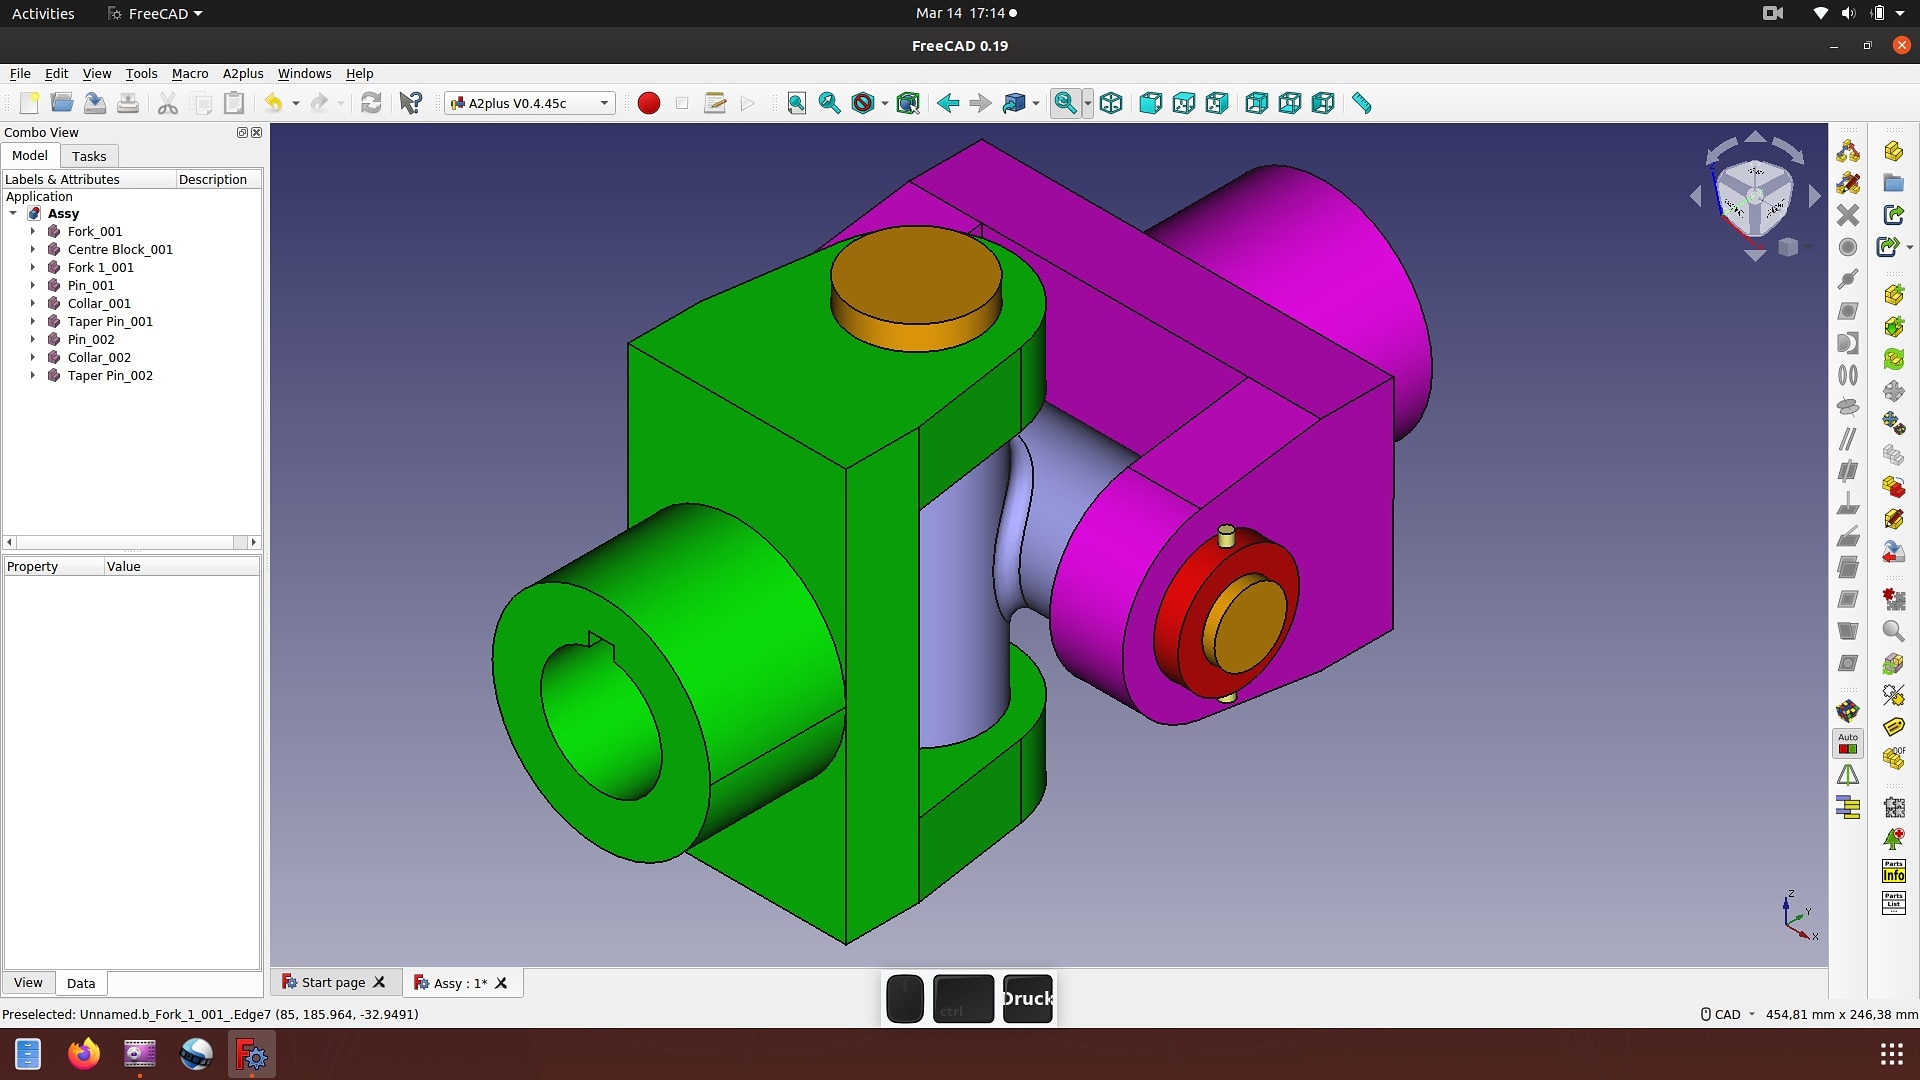This screenshot has width=1920, height=1080.
Task: Click A2plus show hierarchy tree icon
Action: click(1893, 839)
